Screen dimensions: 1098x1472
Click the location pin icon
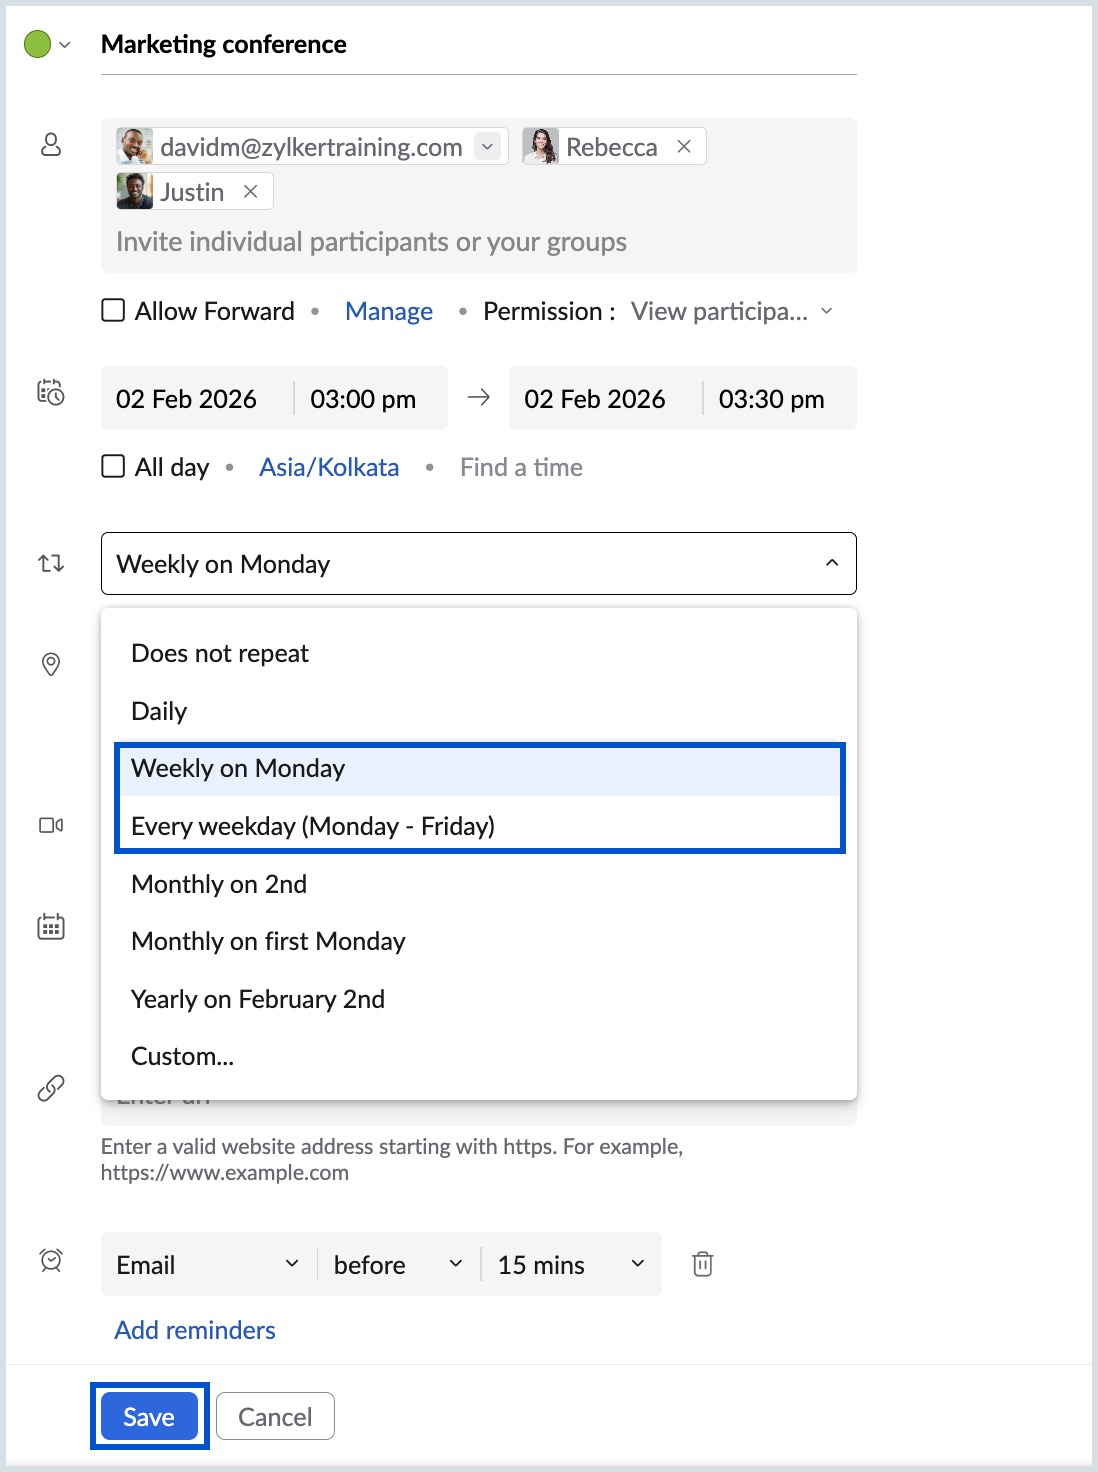click(x=51, y=664)
